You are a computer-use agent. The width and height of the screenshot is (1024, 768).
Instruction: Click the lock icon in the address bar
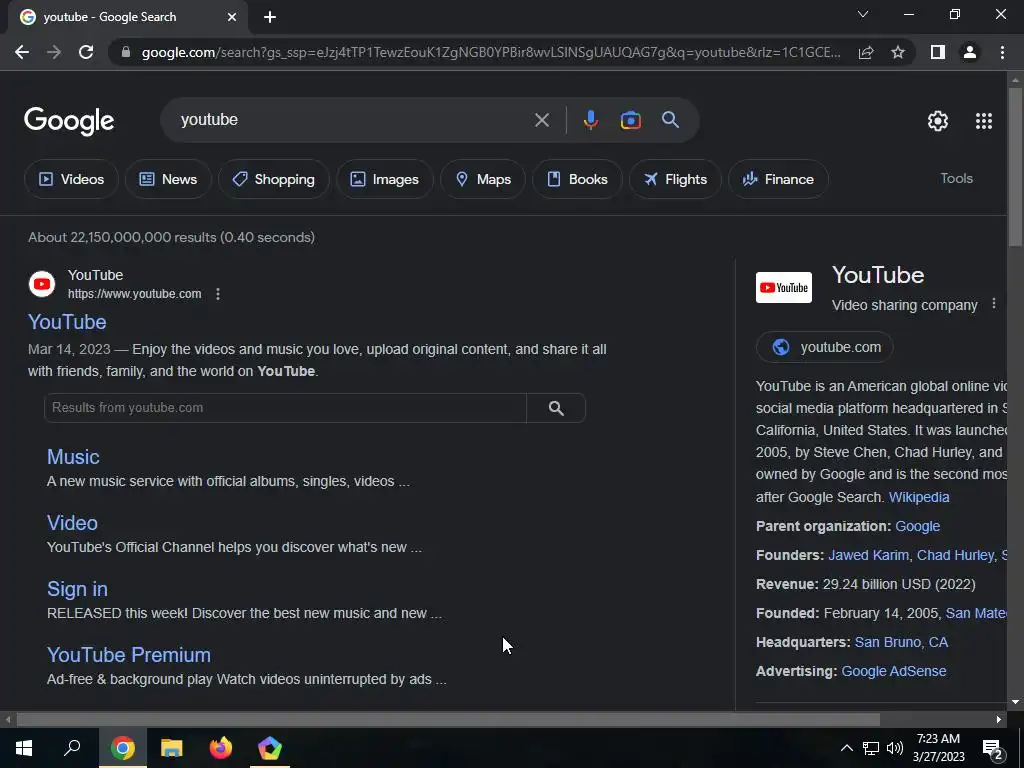click(126, 52)
